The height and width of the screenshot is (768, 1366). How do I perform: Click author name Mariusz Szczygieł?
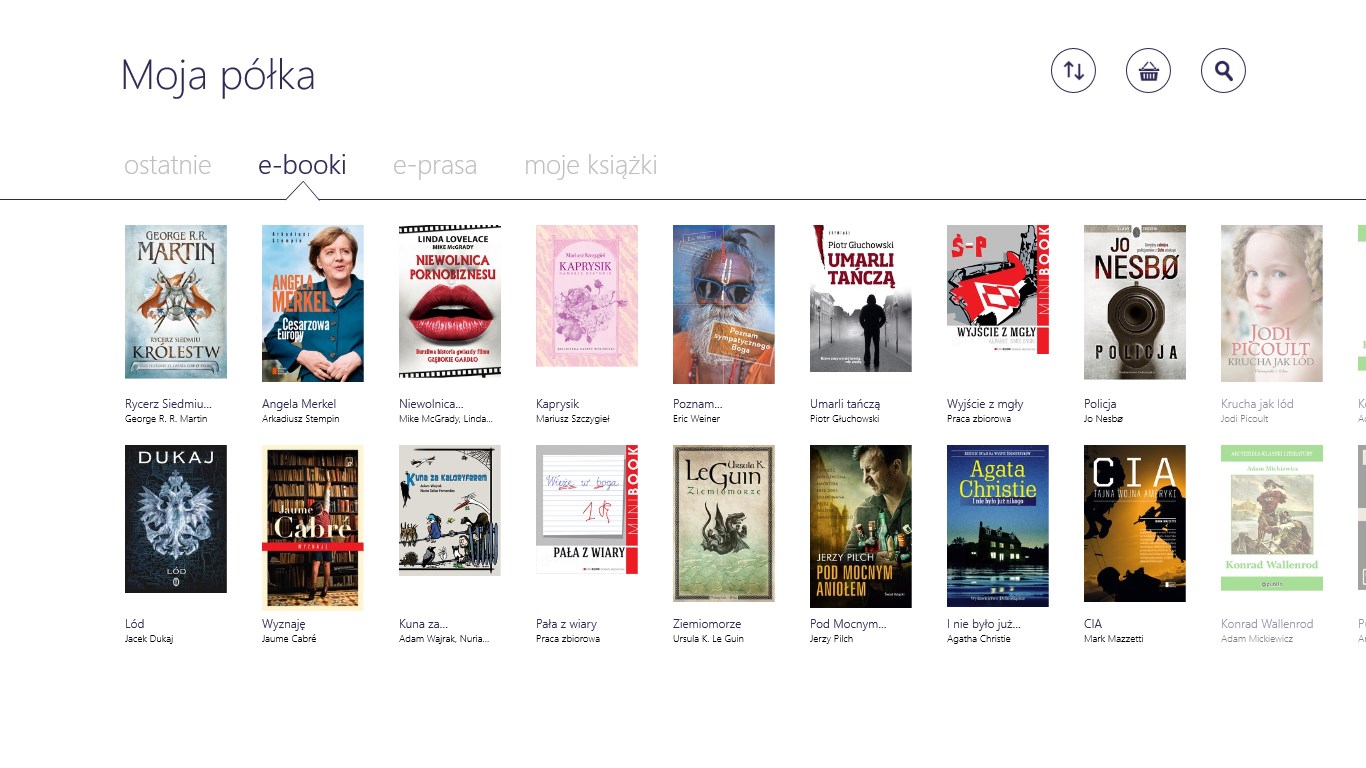pos(573,419)
